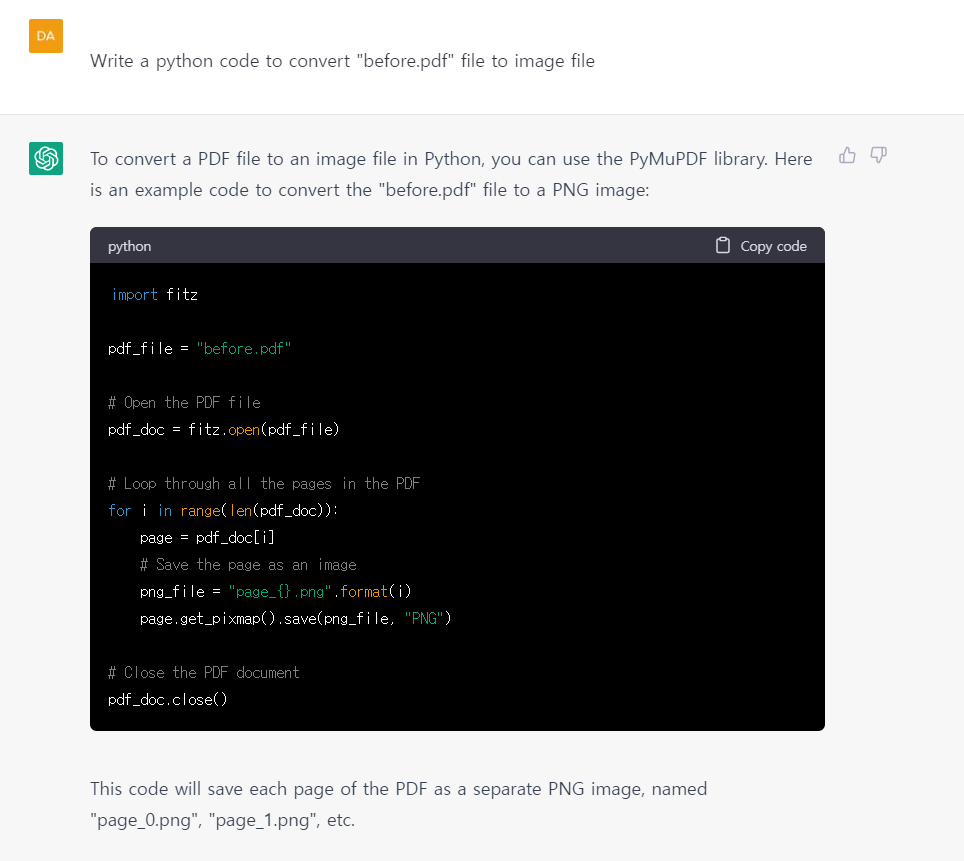Image resolution: width=964 pixels, height=861 pixels.
Task: Click the comment '# Save the page as an image'
Action: tap(248, 565)
